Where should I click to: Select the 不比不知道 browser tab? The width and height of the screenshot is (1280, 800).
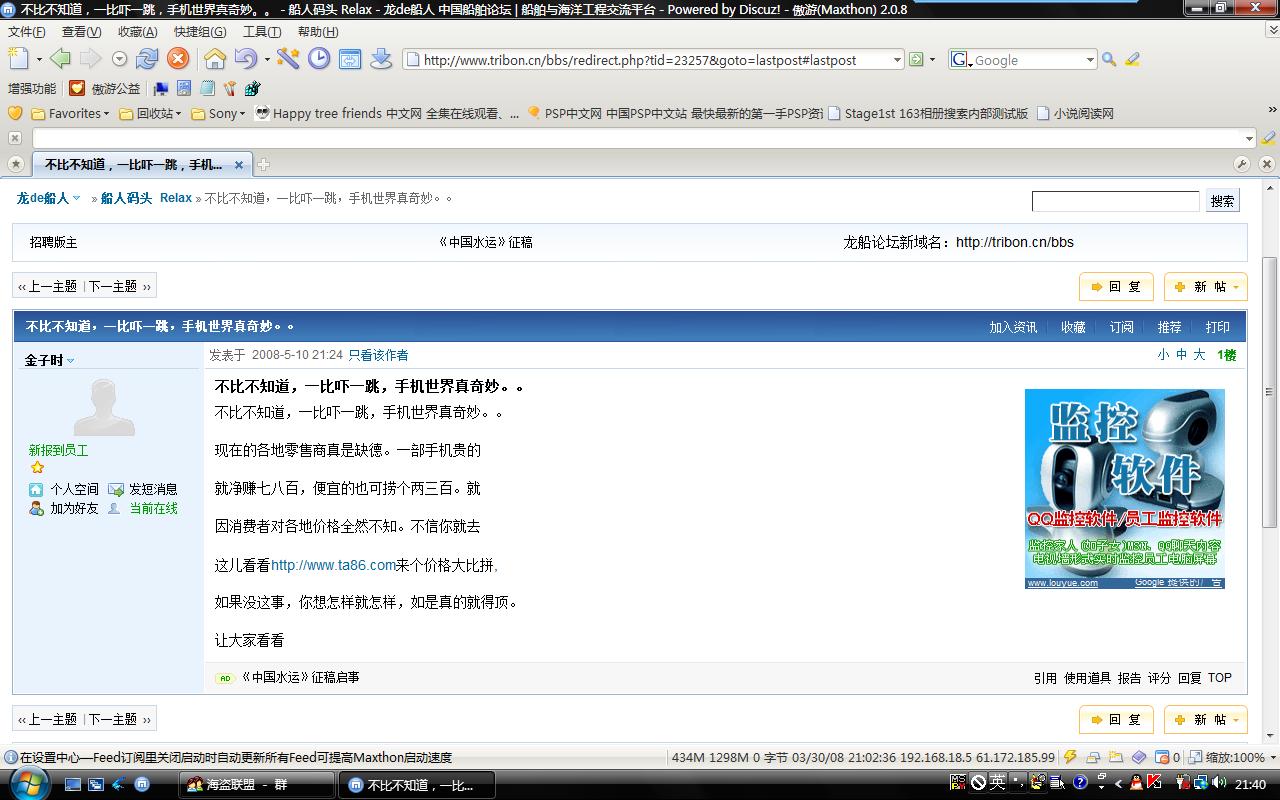coord(141,164)
